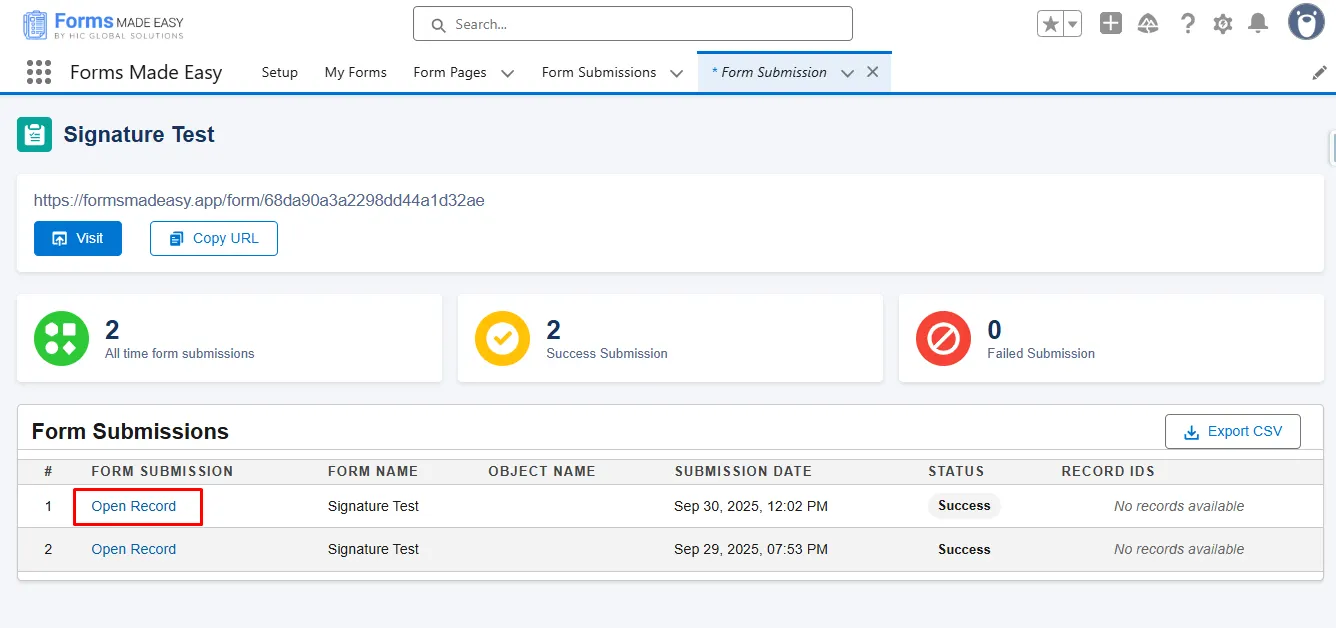
Task: Open the Setup gear icon
Action: pyautogui.click(x=1222, y=24)
